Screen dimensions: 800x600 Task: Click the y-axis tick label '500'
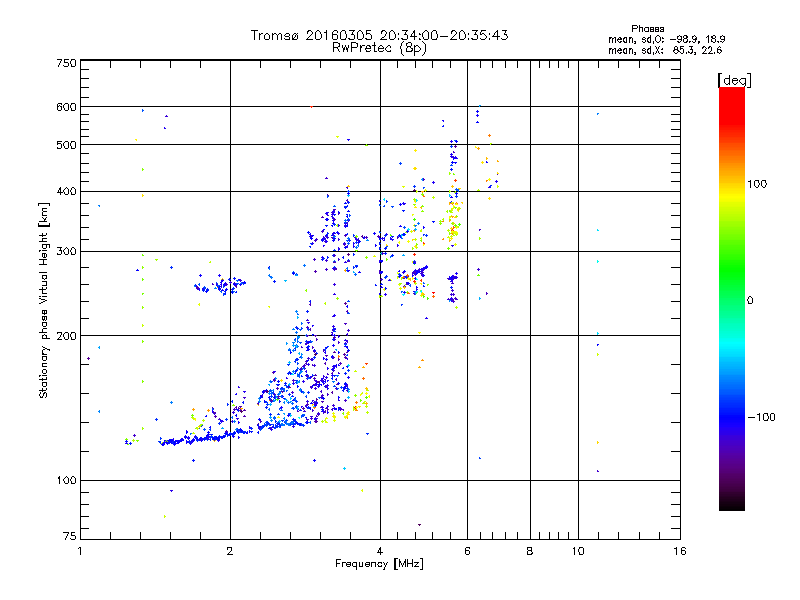click(x=66, y=145)
